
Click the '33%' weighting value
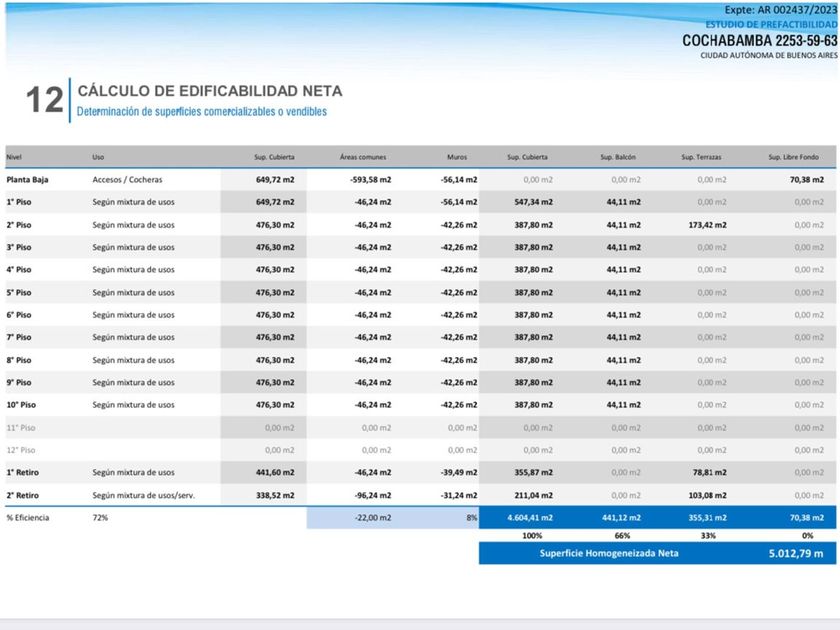click(x=708, y=536)
